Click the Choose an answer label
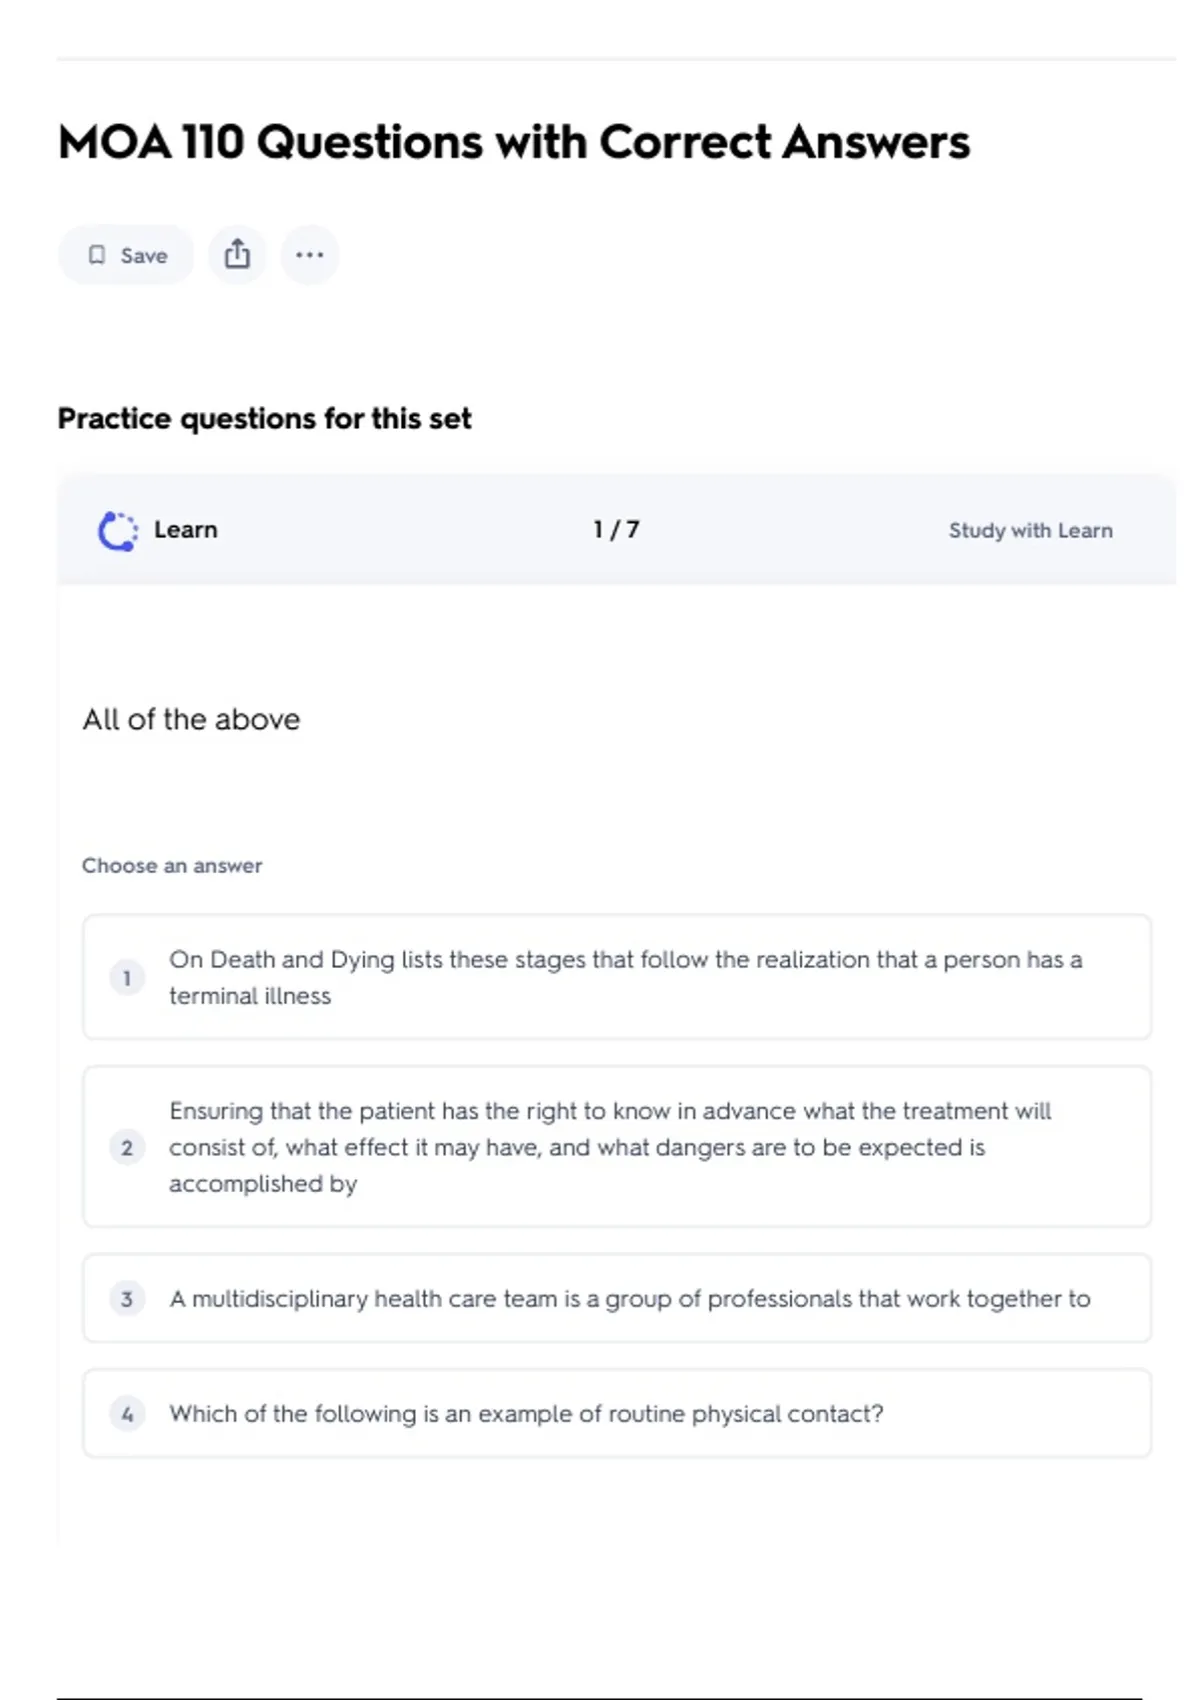The width and height of the screenshot is (1200, 1700). click(172, 866)
